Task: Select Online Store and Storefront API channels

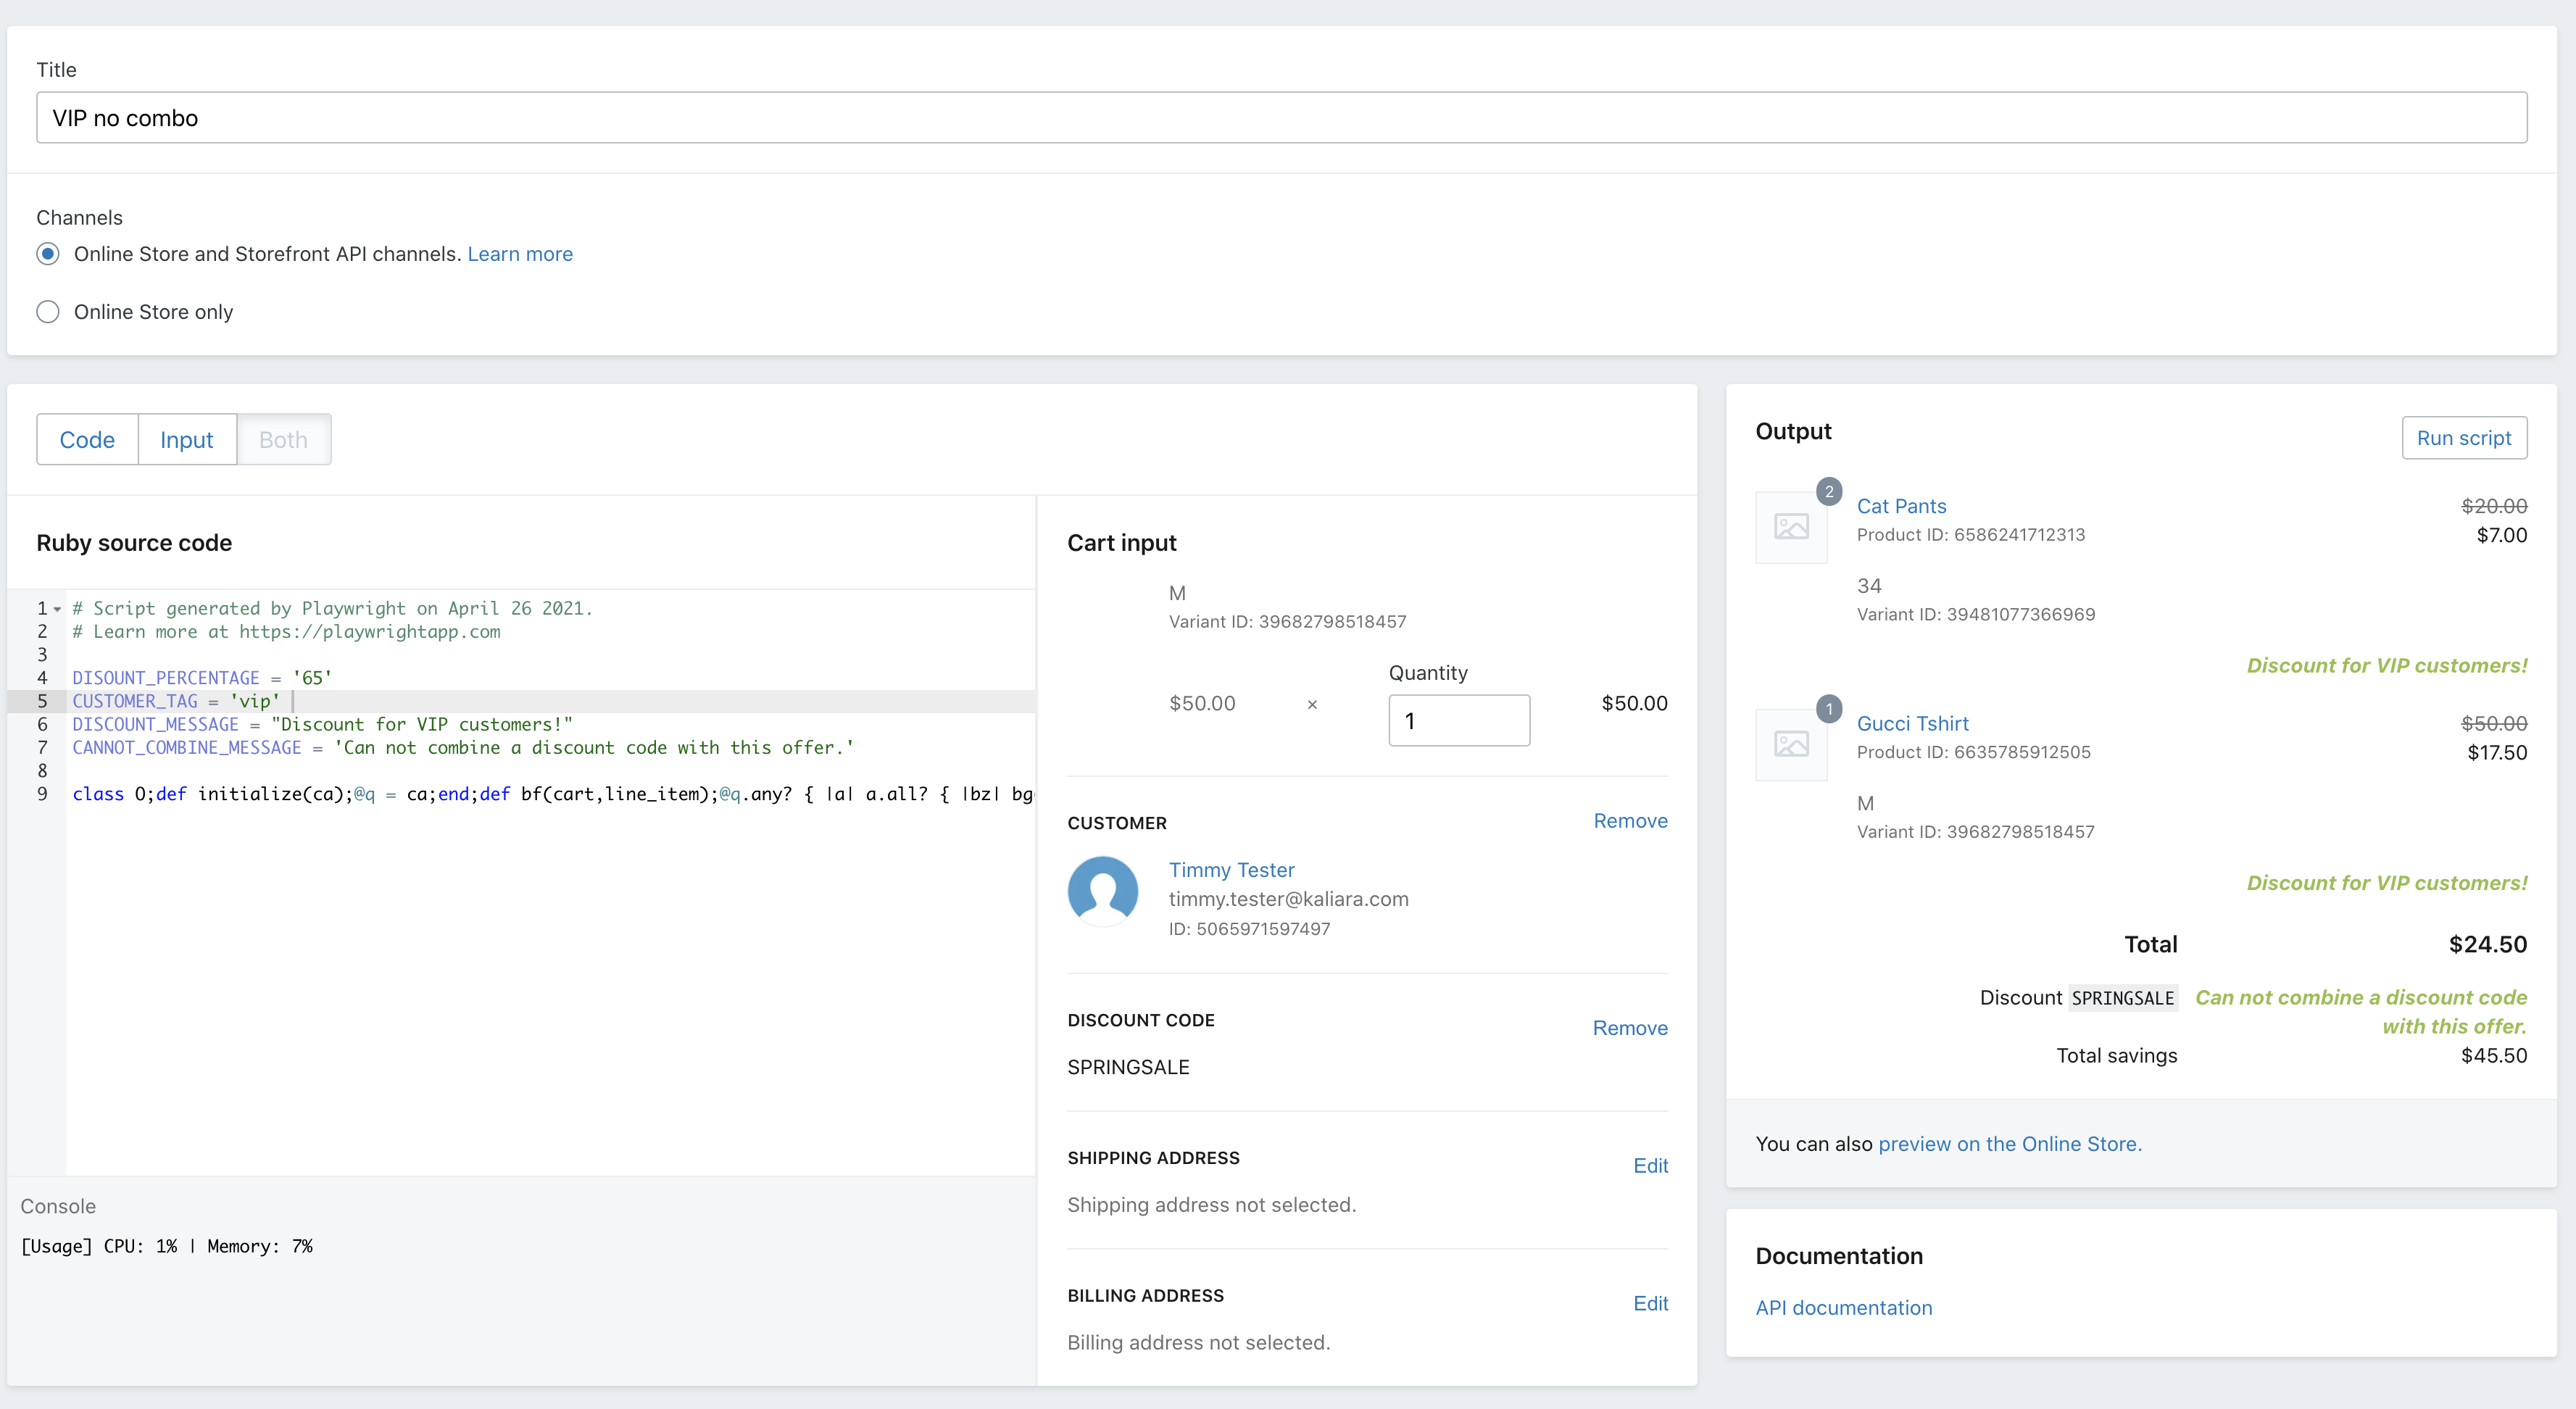Action: click(48, 254)
